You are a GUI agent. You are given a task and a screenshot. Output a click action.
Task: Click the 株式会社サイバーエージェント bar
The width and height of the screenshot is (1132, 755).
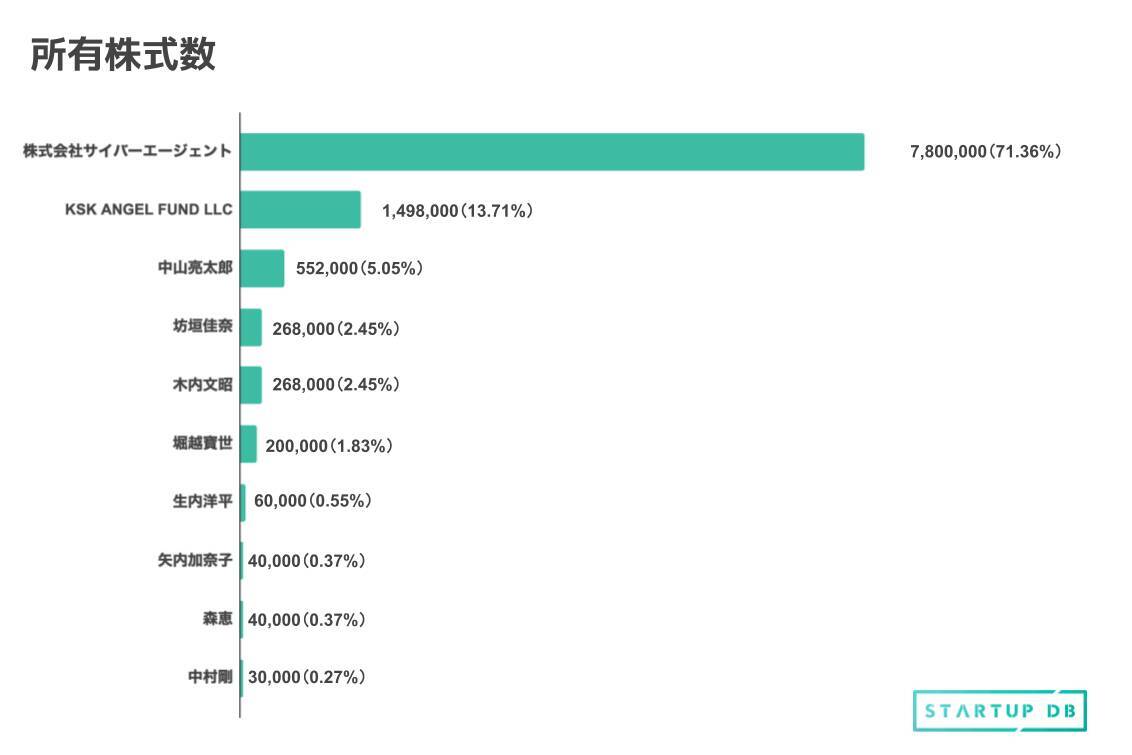click(x=551, y=152)
